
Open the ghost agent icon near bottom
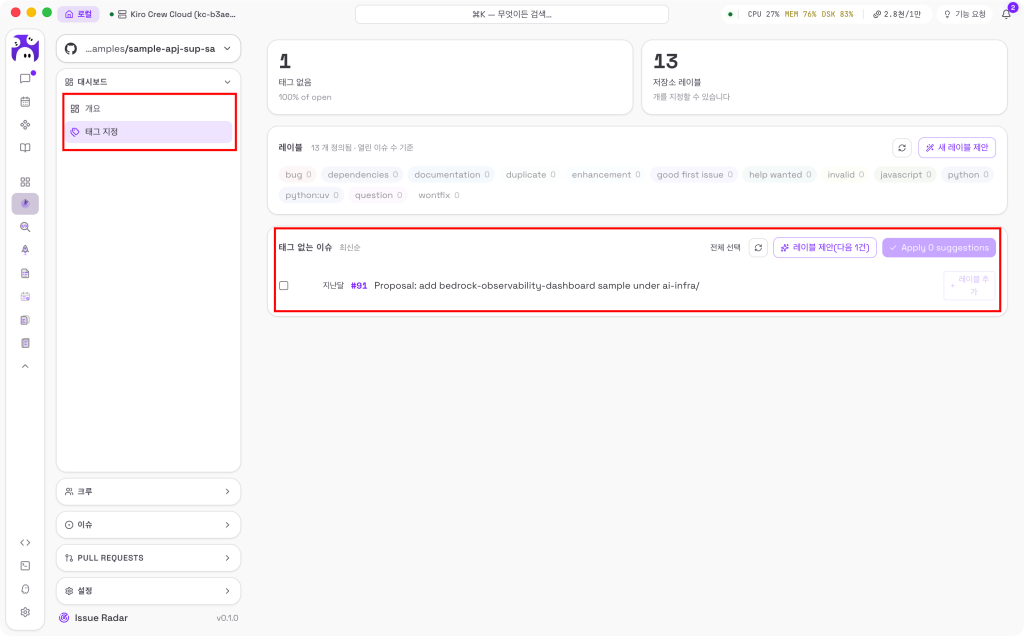click(25, 589)
